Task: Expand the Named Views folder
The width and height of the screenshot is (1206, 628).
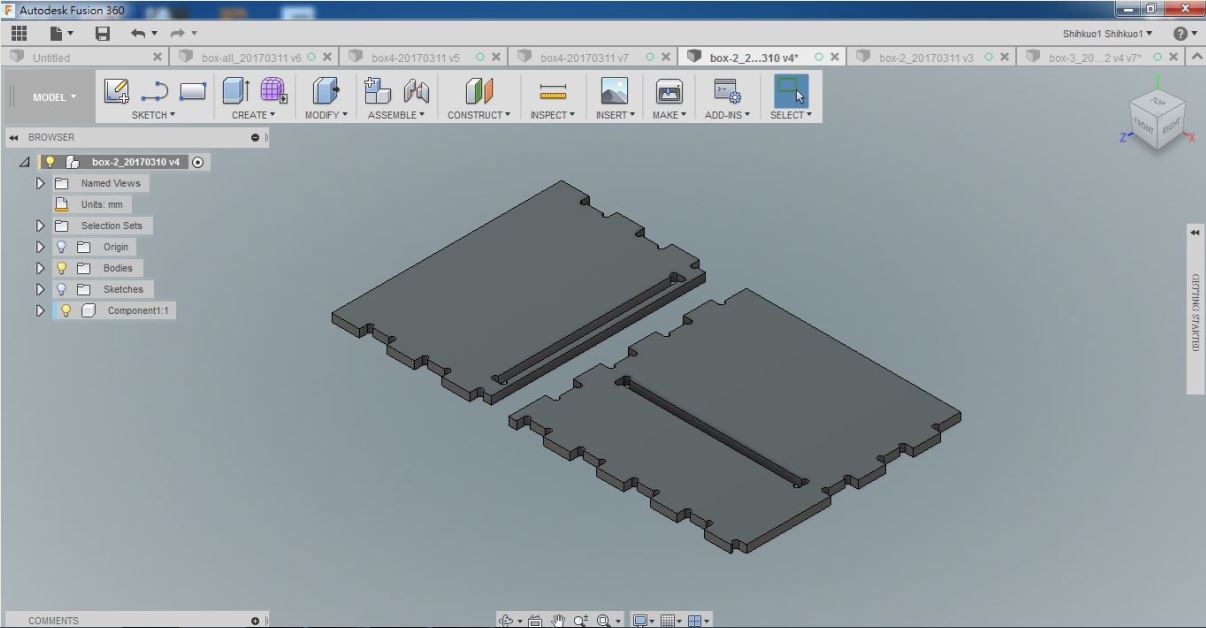Action: pos(40,183)
